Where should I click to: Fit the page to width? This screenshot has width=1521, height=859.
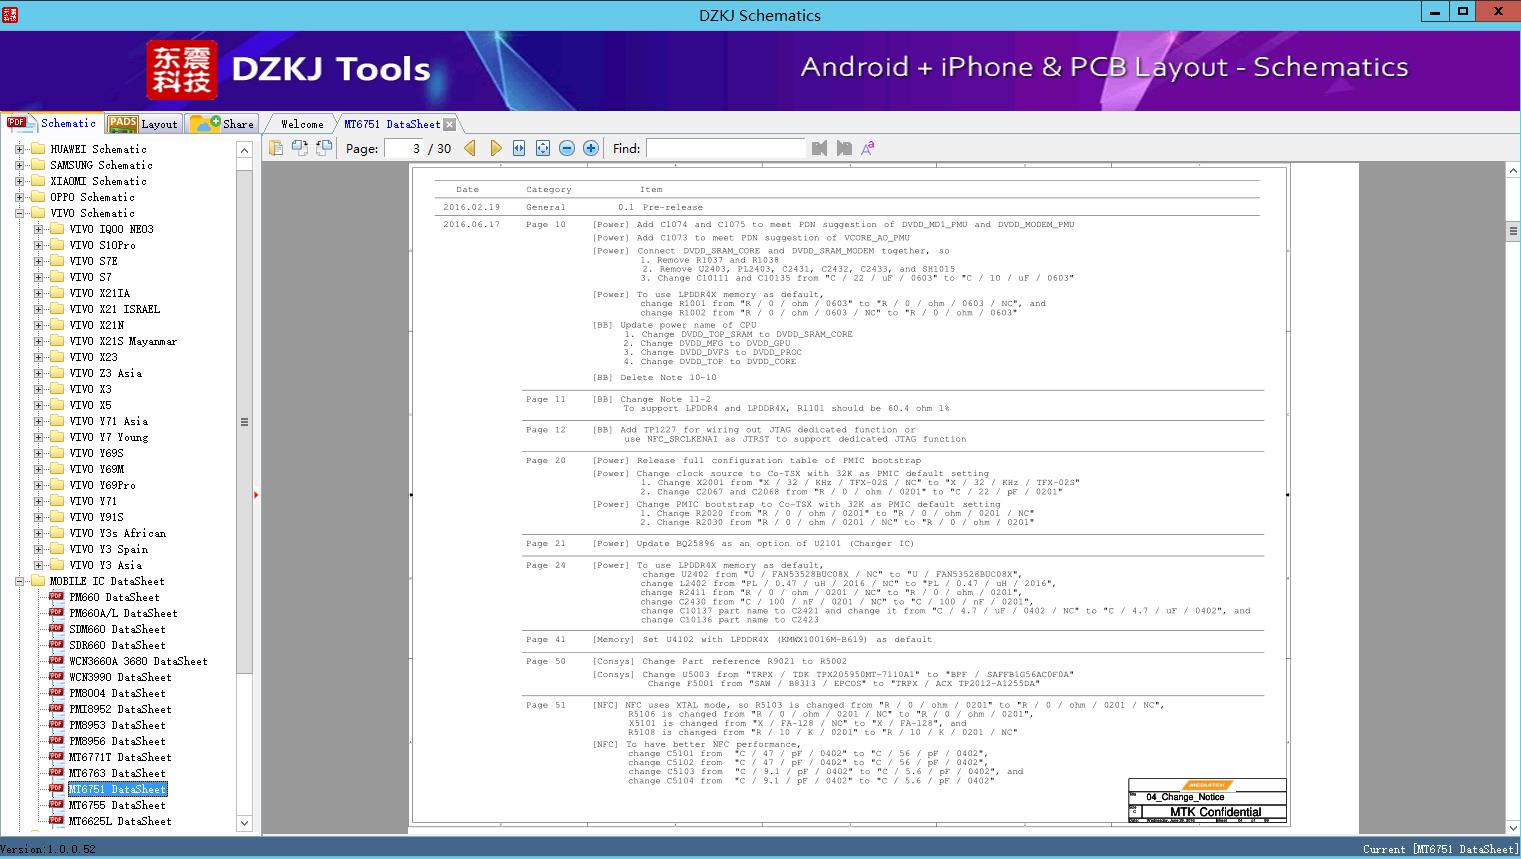point(519,148)
